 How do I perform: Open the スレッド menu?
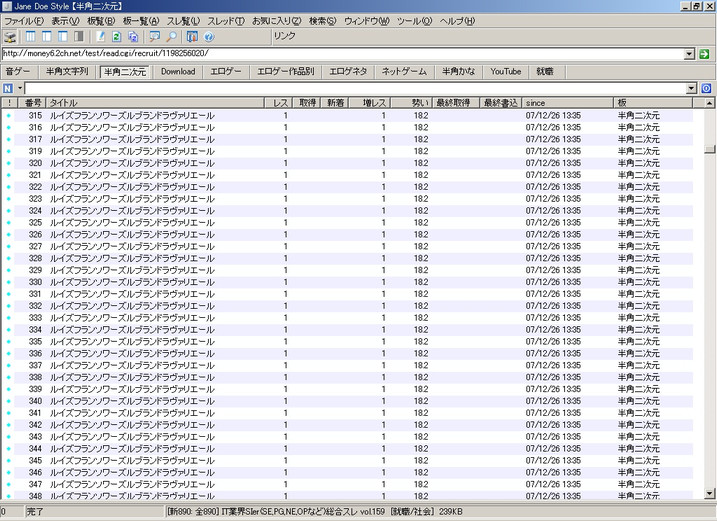(x=226, y=21)
